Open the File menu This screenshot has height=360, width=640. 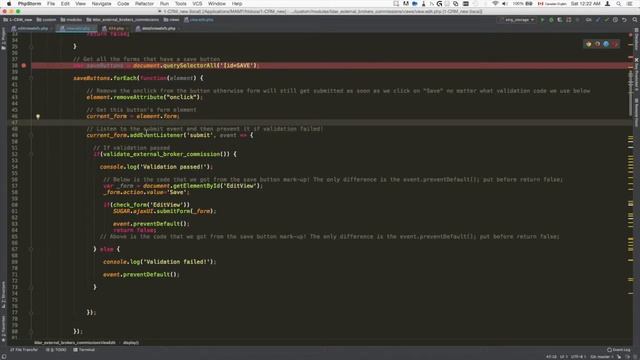point(51,4)
